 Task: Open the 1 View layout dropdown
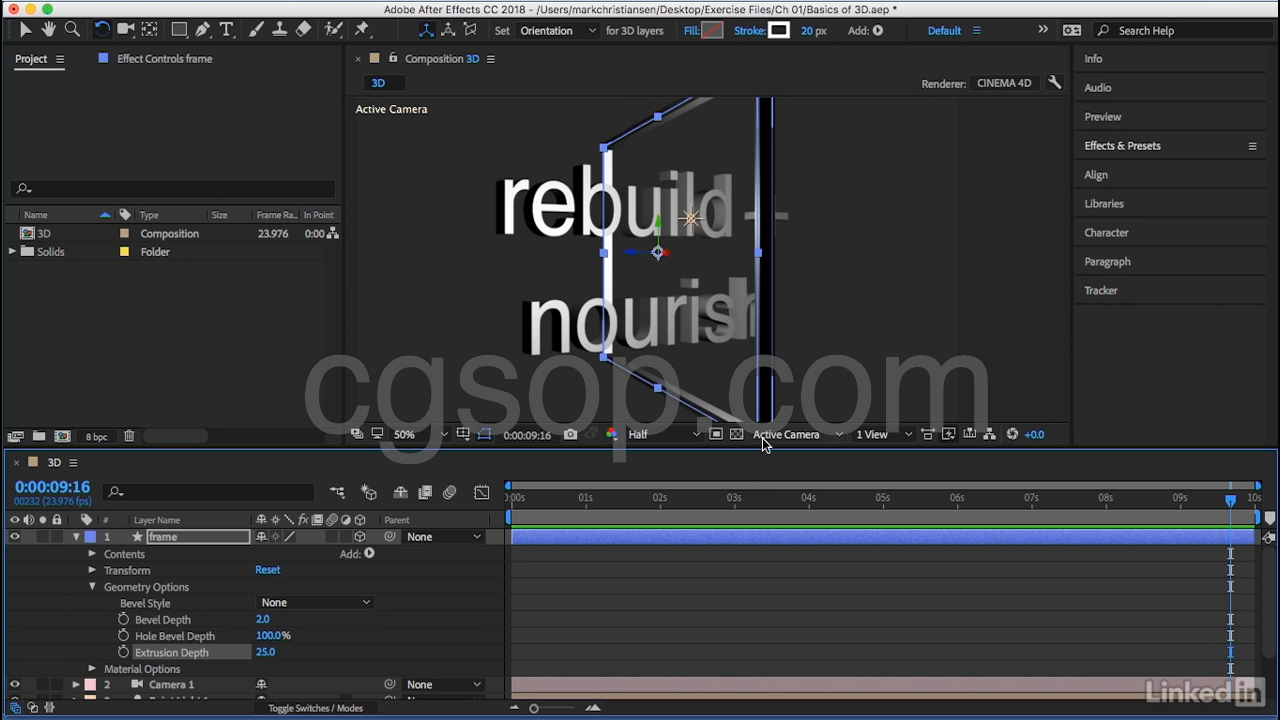[x=884, y=434]
